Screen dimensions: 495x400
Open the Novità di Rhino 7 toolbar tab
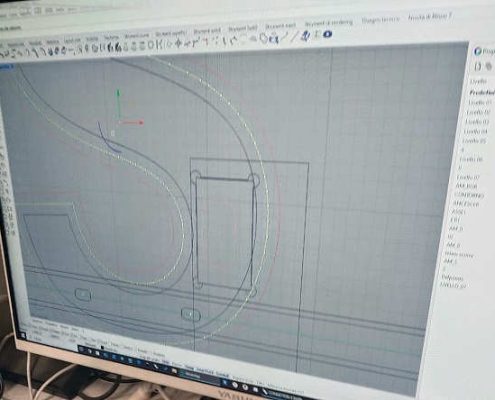tap(430, 17)
